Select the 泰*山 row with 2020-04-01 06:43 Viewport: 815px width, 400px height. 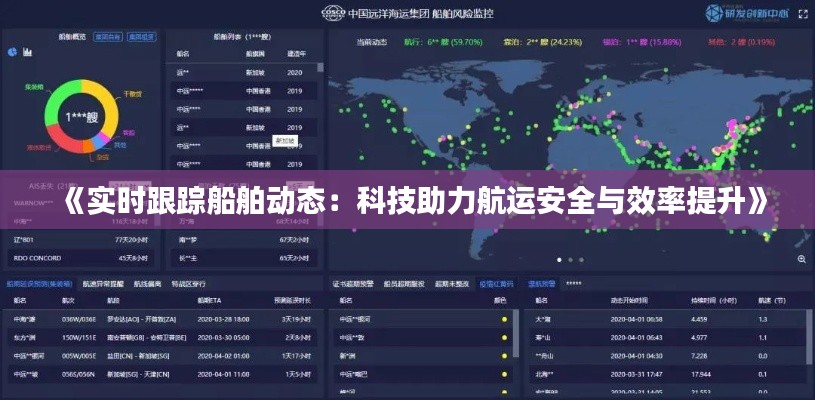click(669, 338)
